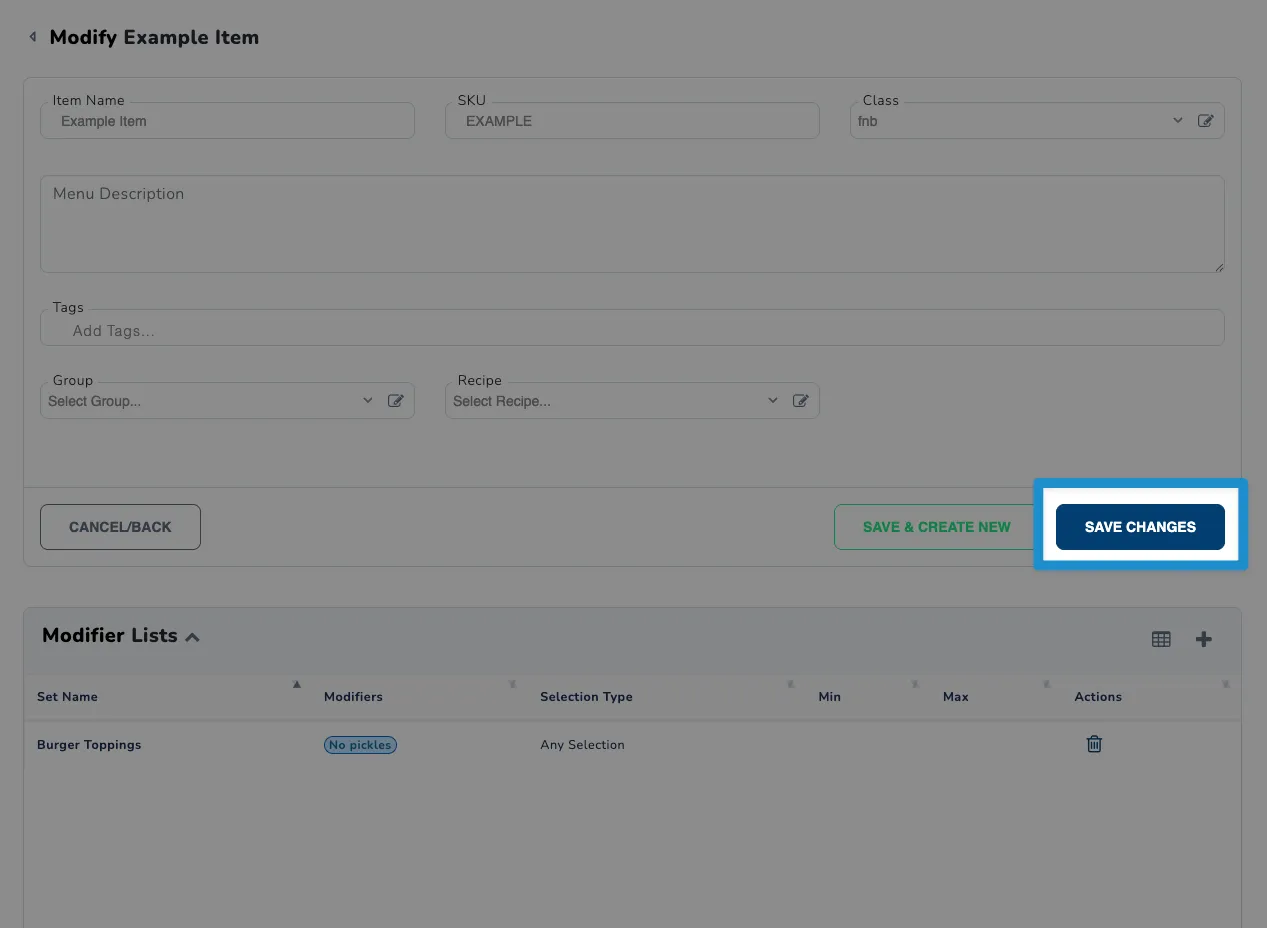The width and height of the screenshot is (1267, 928).
Task: Delete the Burger Toppings modifier list
Action: point(1094,744)
